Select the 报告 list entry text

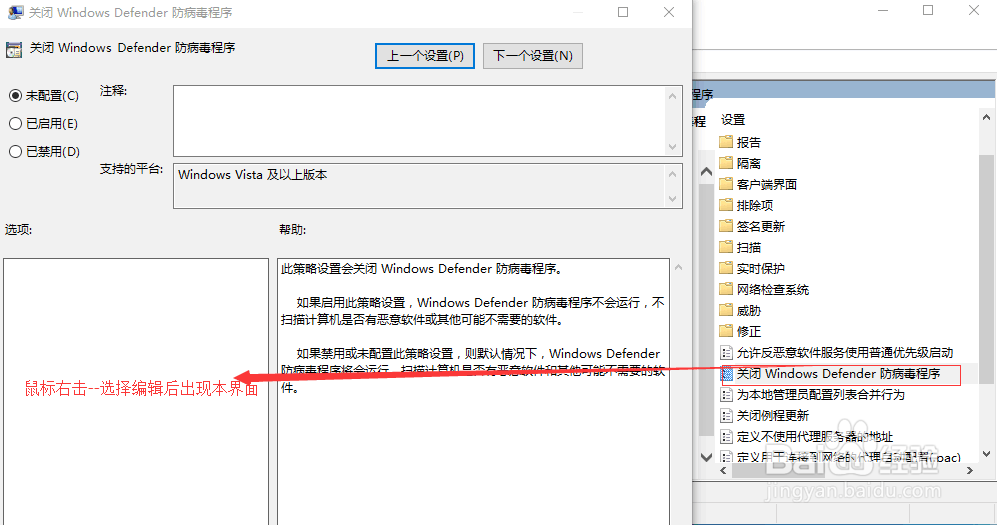748,142
